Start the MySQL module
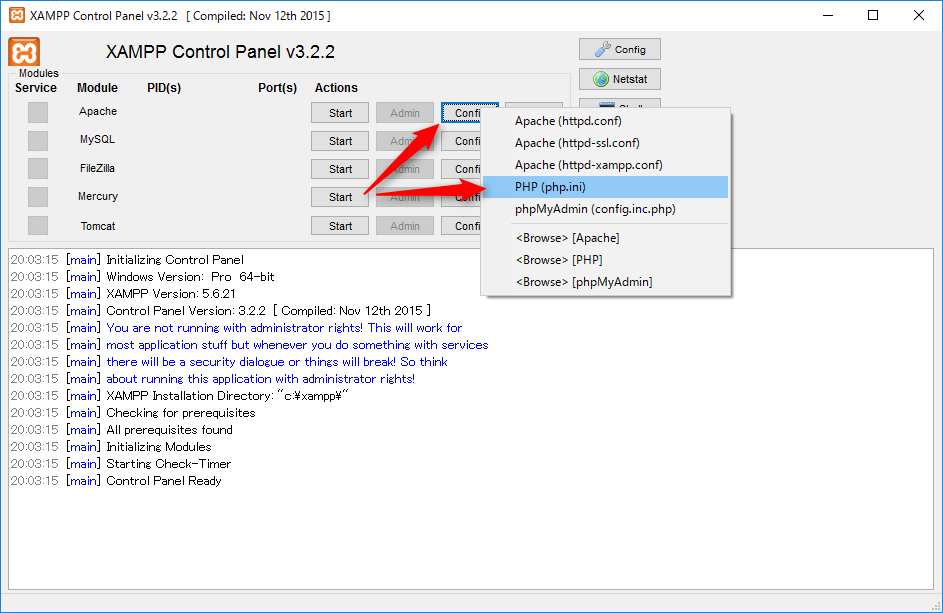943x613 pixels. [340, 141]
